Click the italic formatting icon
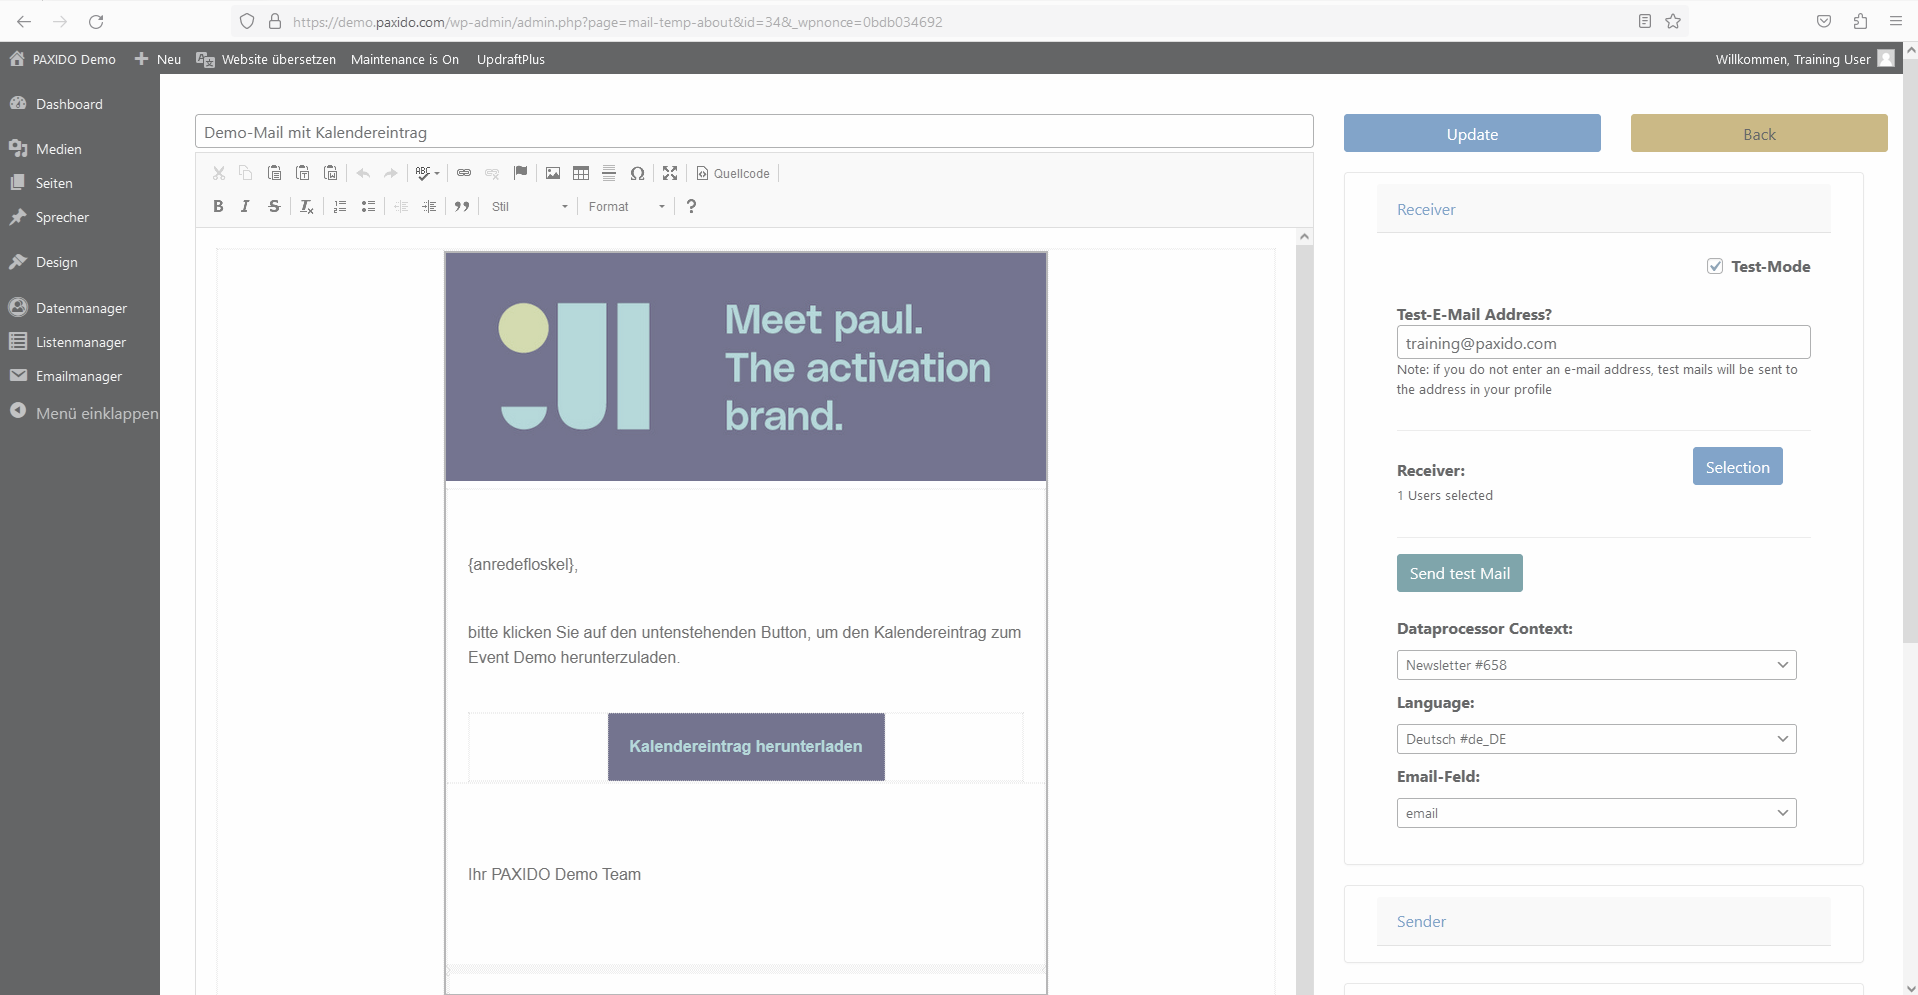 tap(245, 206)
